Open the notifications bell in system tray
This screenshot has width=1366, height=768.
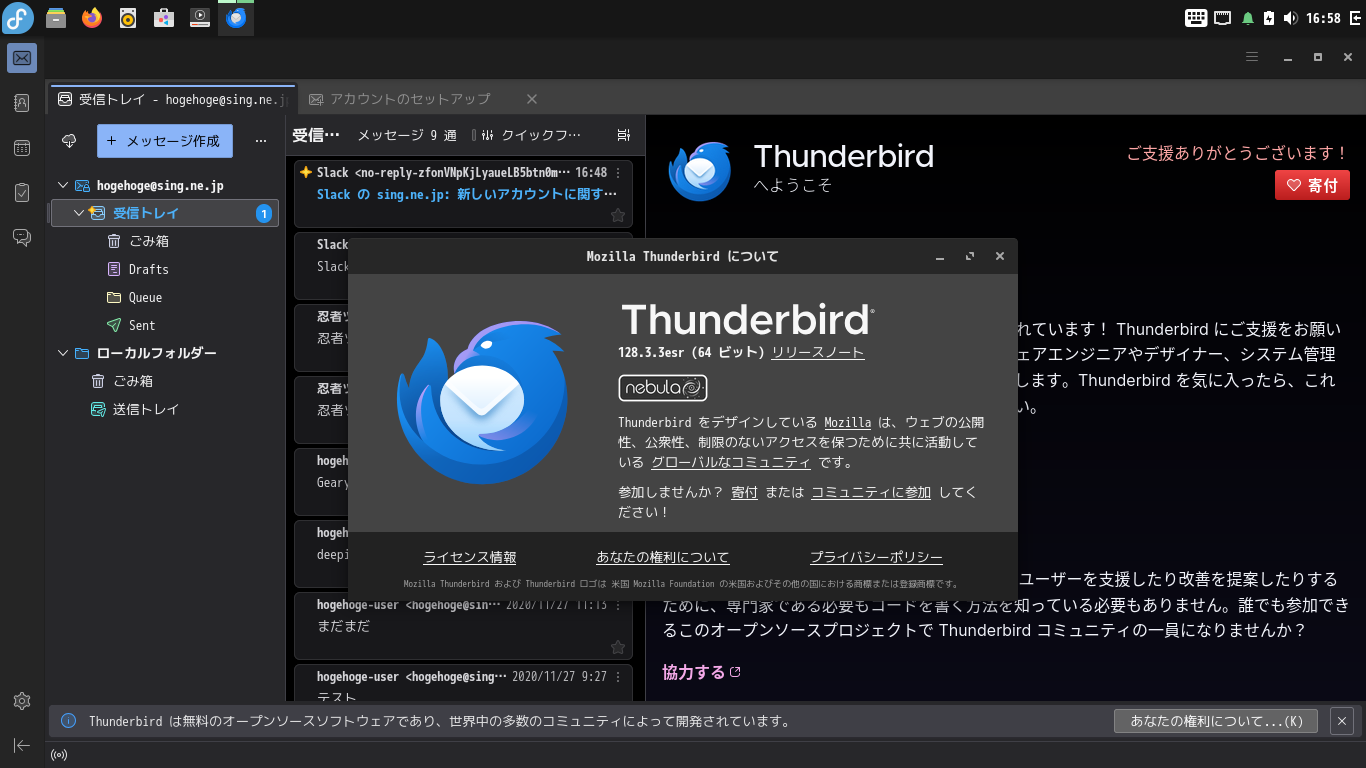pyautogui.click(x=1248, y=18)
